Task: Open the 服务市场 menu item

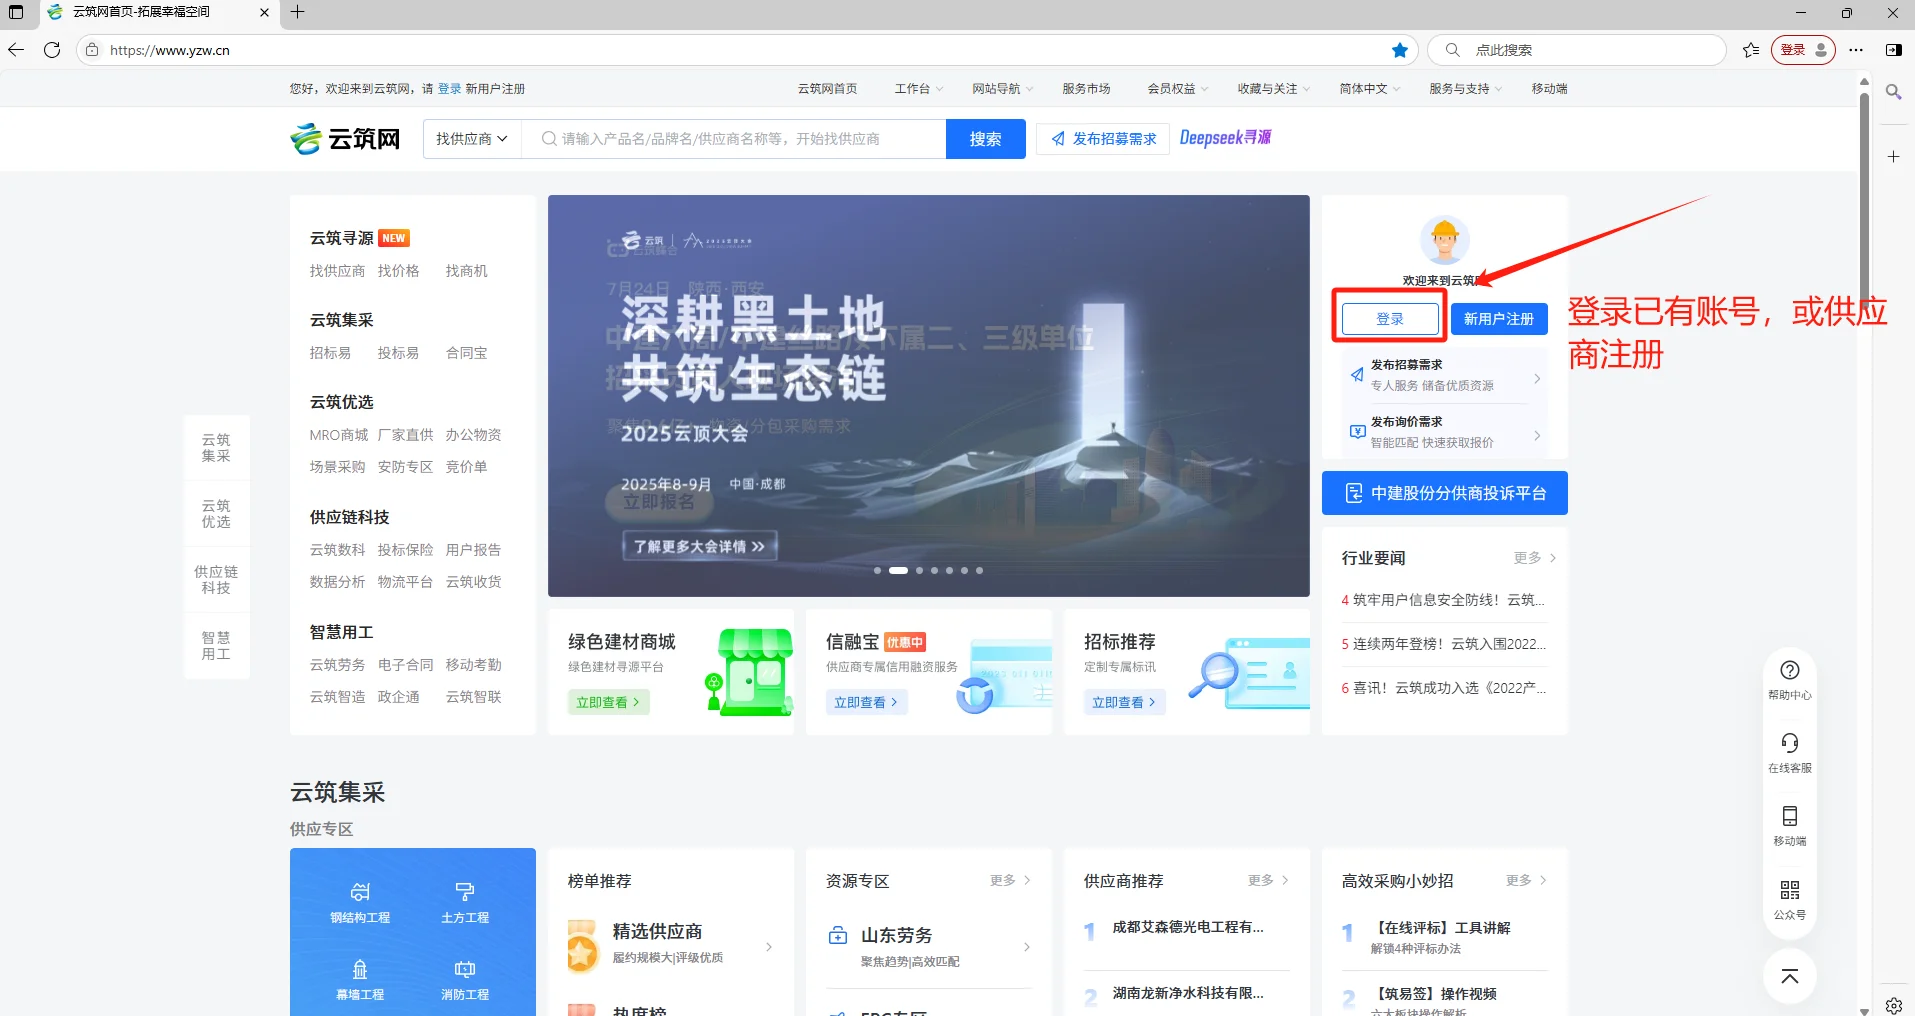Action: (1086, 88)
